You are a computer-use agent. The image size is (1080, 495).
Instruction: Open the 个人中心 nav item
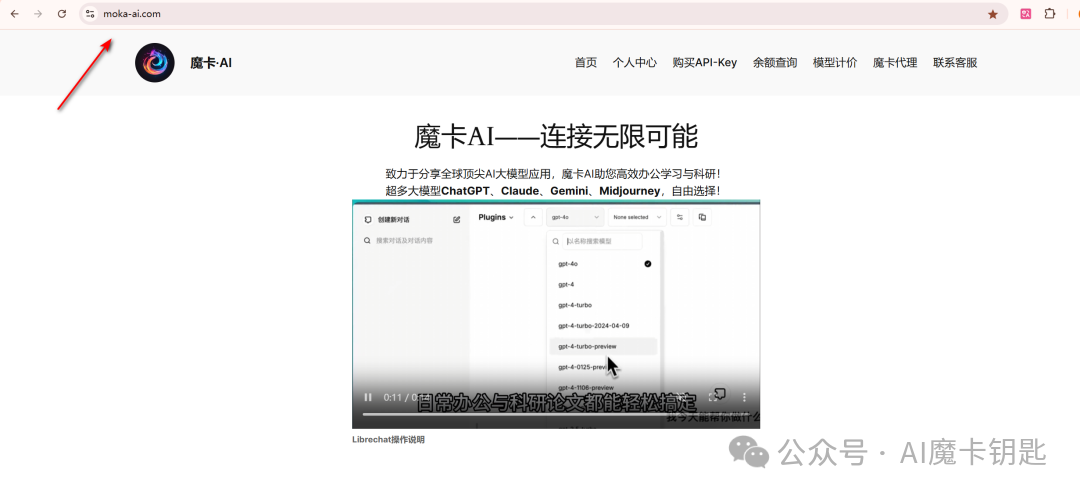click(x=634, y=63)
